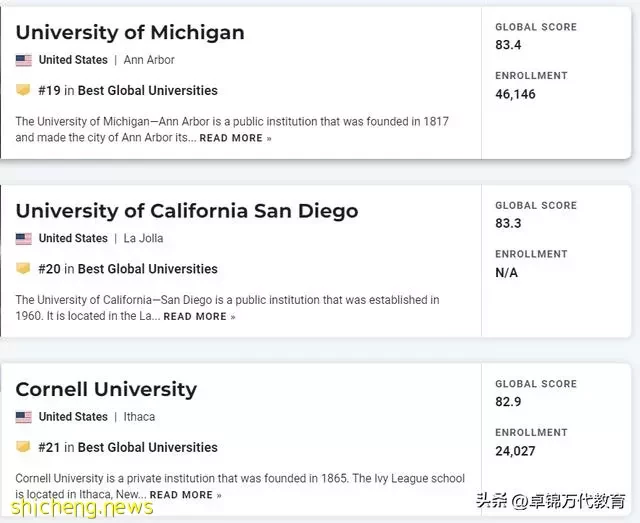Click gold badge icon next to #21 ranking
The image size is (640, 523).
tap(23, 446)
